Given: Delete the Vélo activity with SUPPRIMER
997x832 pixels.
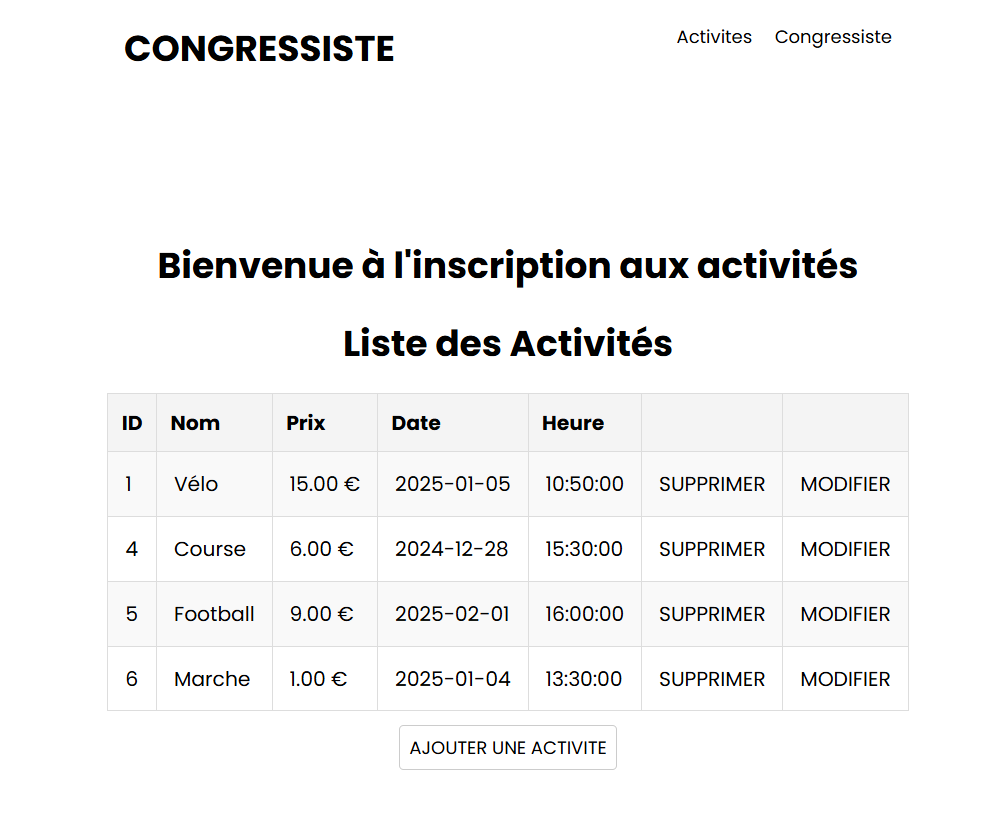Looking at the screenshot, I should point(712,484).
